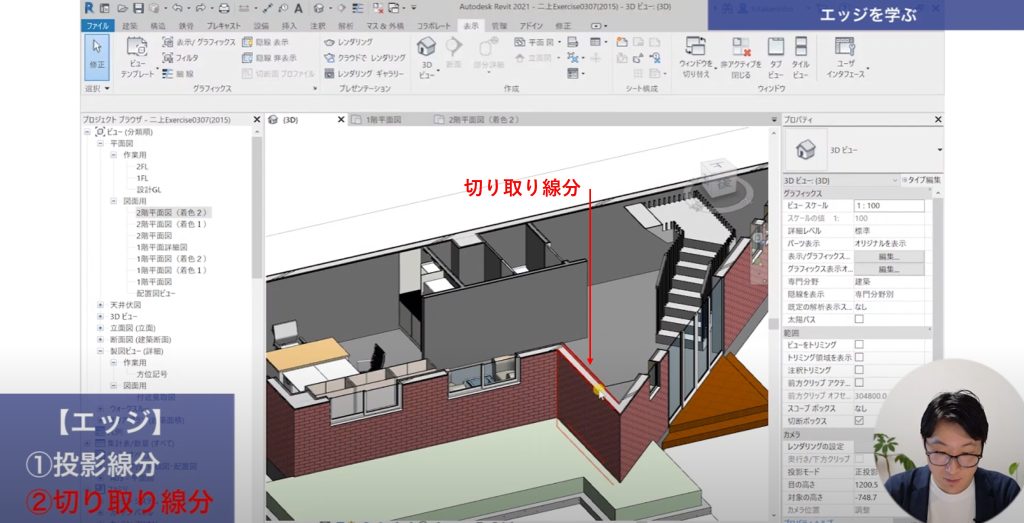Select the Modify (修正) arrow tool

(x=97, y=52)
